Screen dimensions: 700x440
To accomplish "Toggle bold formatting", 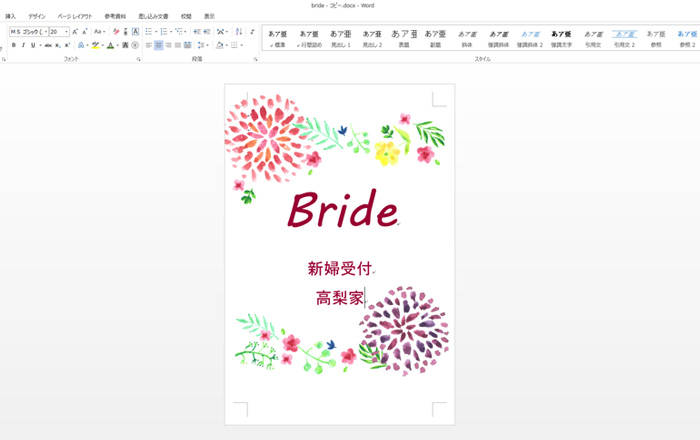I will pyautogui.click(x=13, y=45).
